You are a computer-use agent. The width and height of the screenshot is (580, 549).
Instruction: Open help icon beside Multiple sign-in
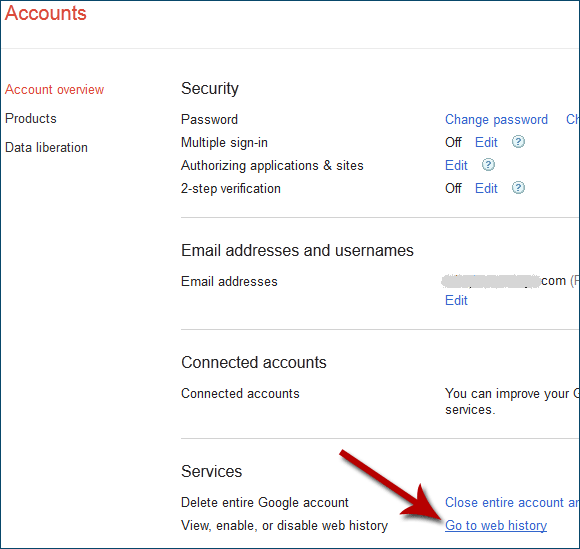click(518, 142)
